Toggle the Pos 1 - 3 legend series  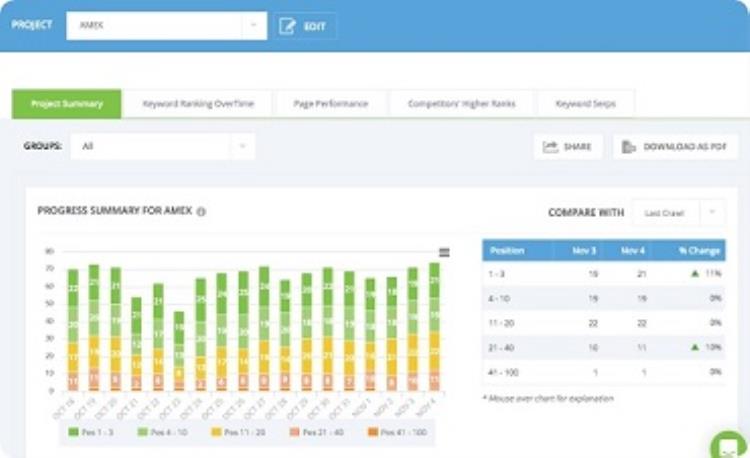92,431
